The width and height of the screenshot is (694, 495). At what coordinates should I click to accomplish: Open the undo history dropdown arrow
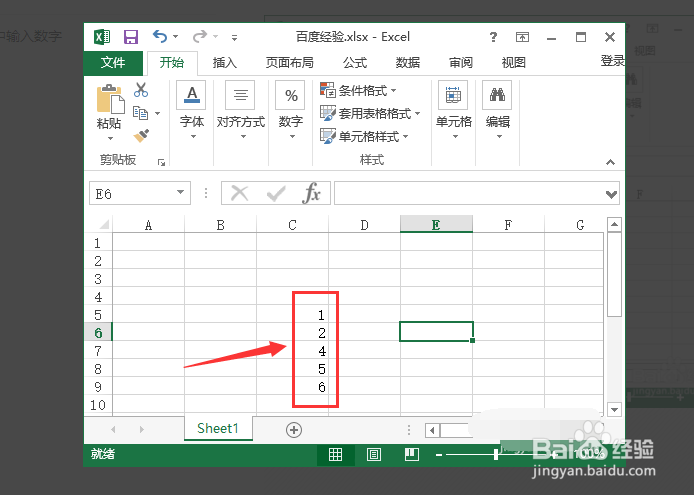(176, 37)
